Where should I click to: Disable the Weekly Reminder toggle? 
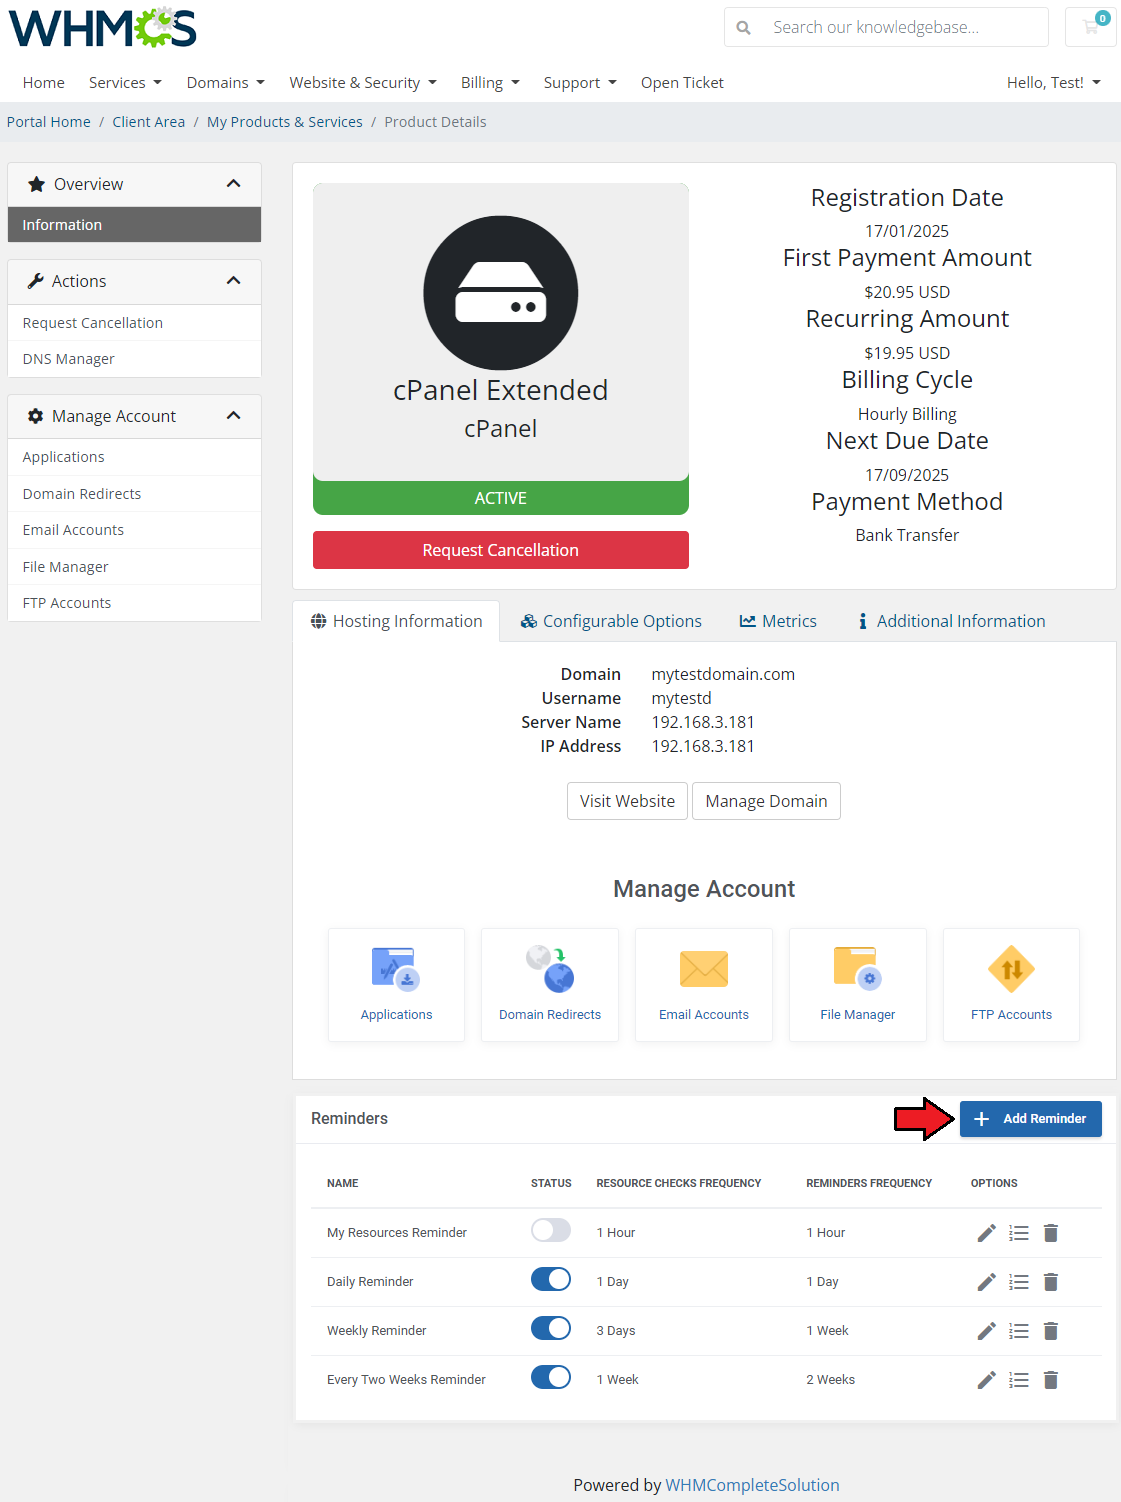551,1328
